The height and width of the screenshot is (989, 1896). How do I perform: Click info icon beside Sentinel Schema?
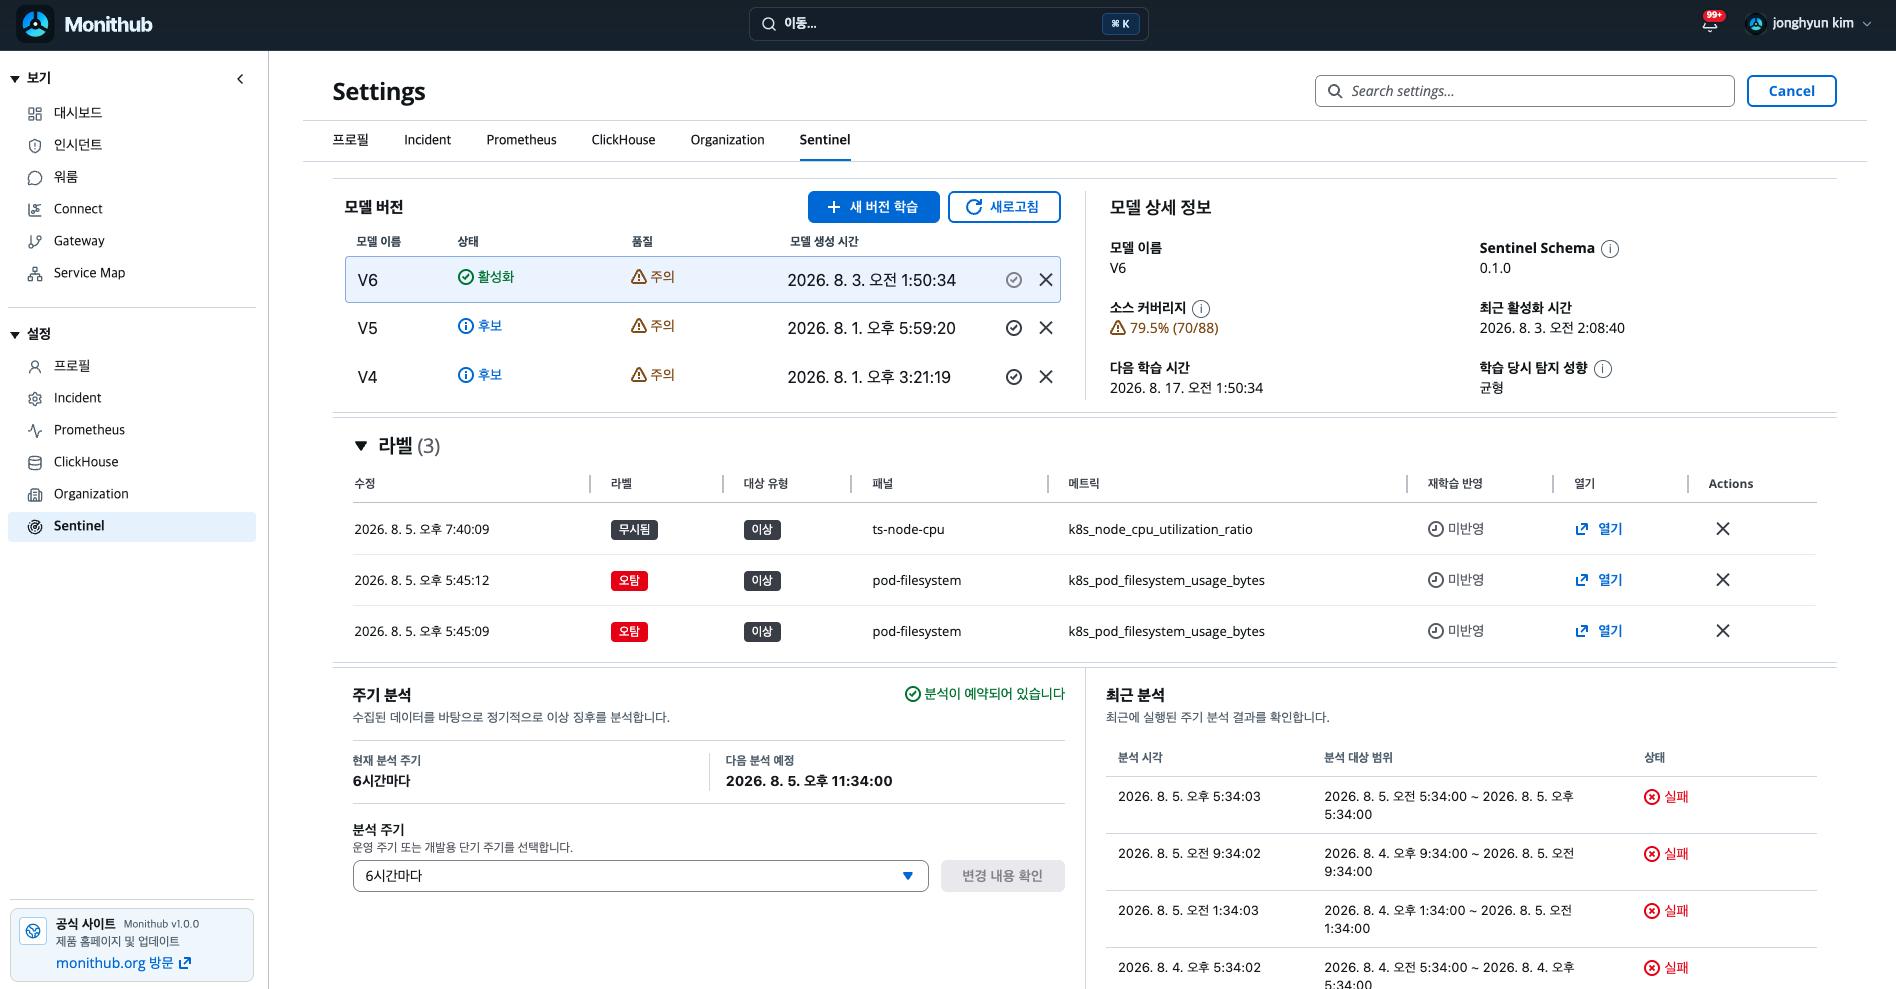(1610, 249)
